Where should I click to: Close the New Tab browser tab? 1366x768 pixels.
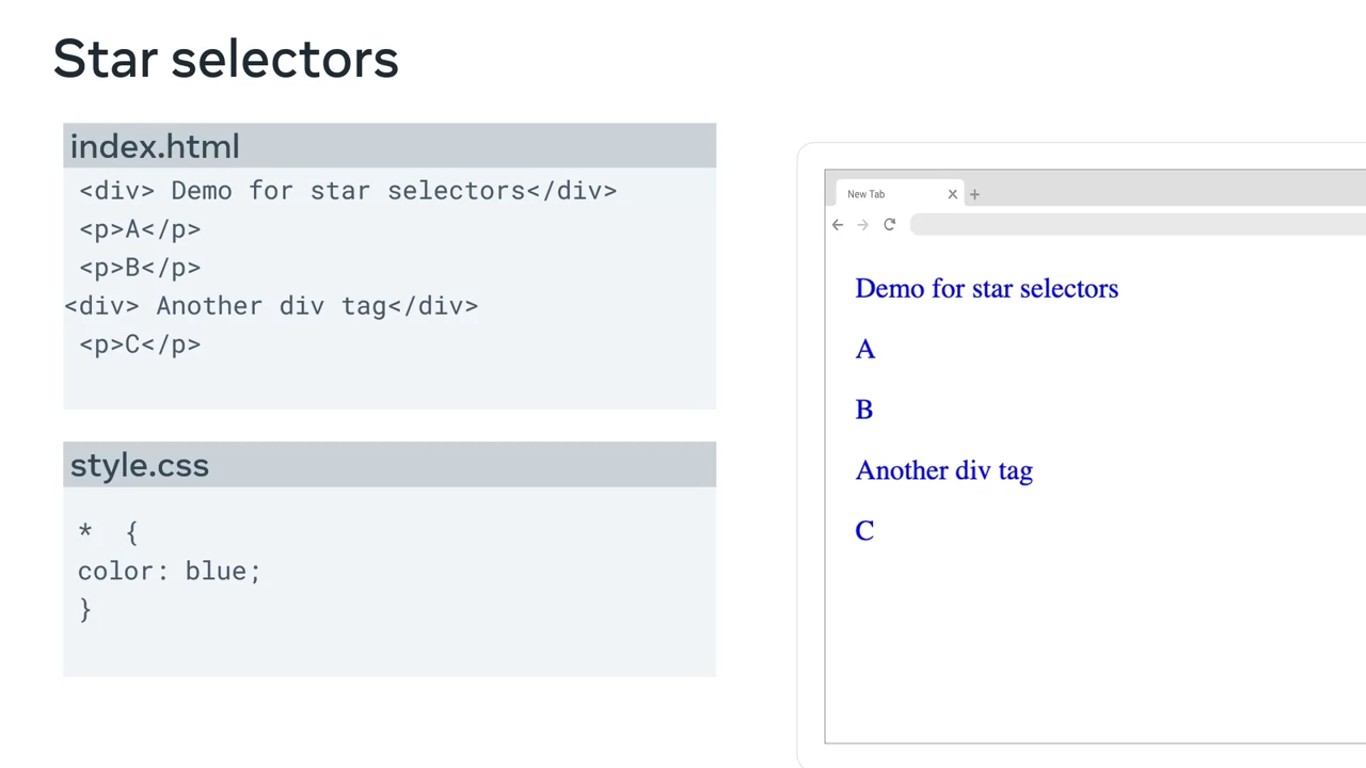[952, 195]
